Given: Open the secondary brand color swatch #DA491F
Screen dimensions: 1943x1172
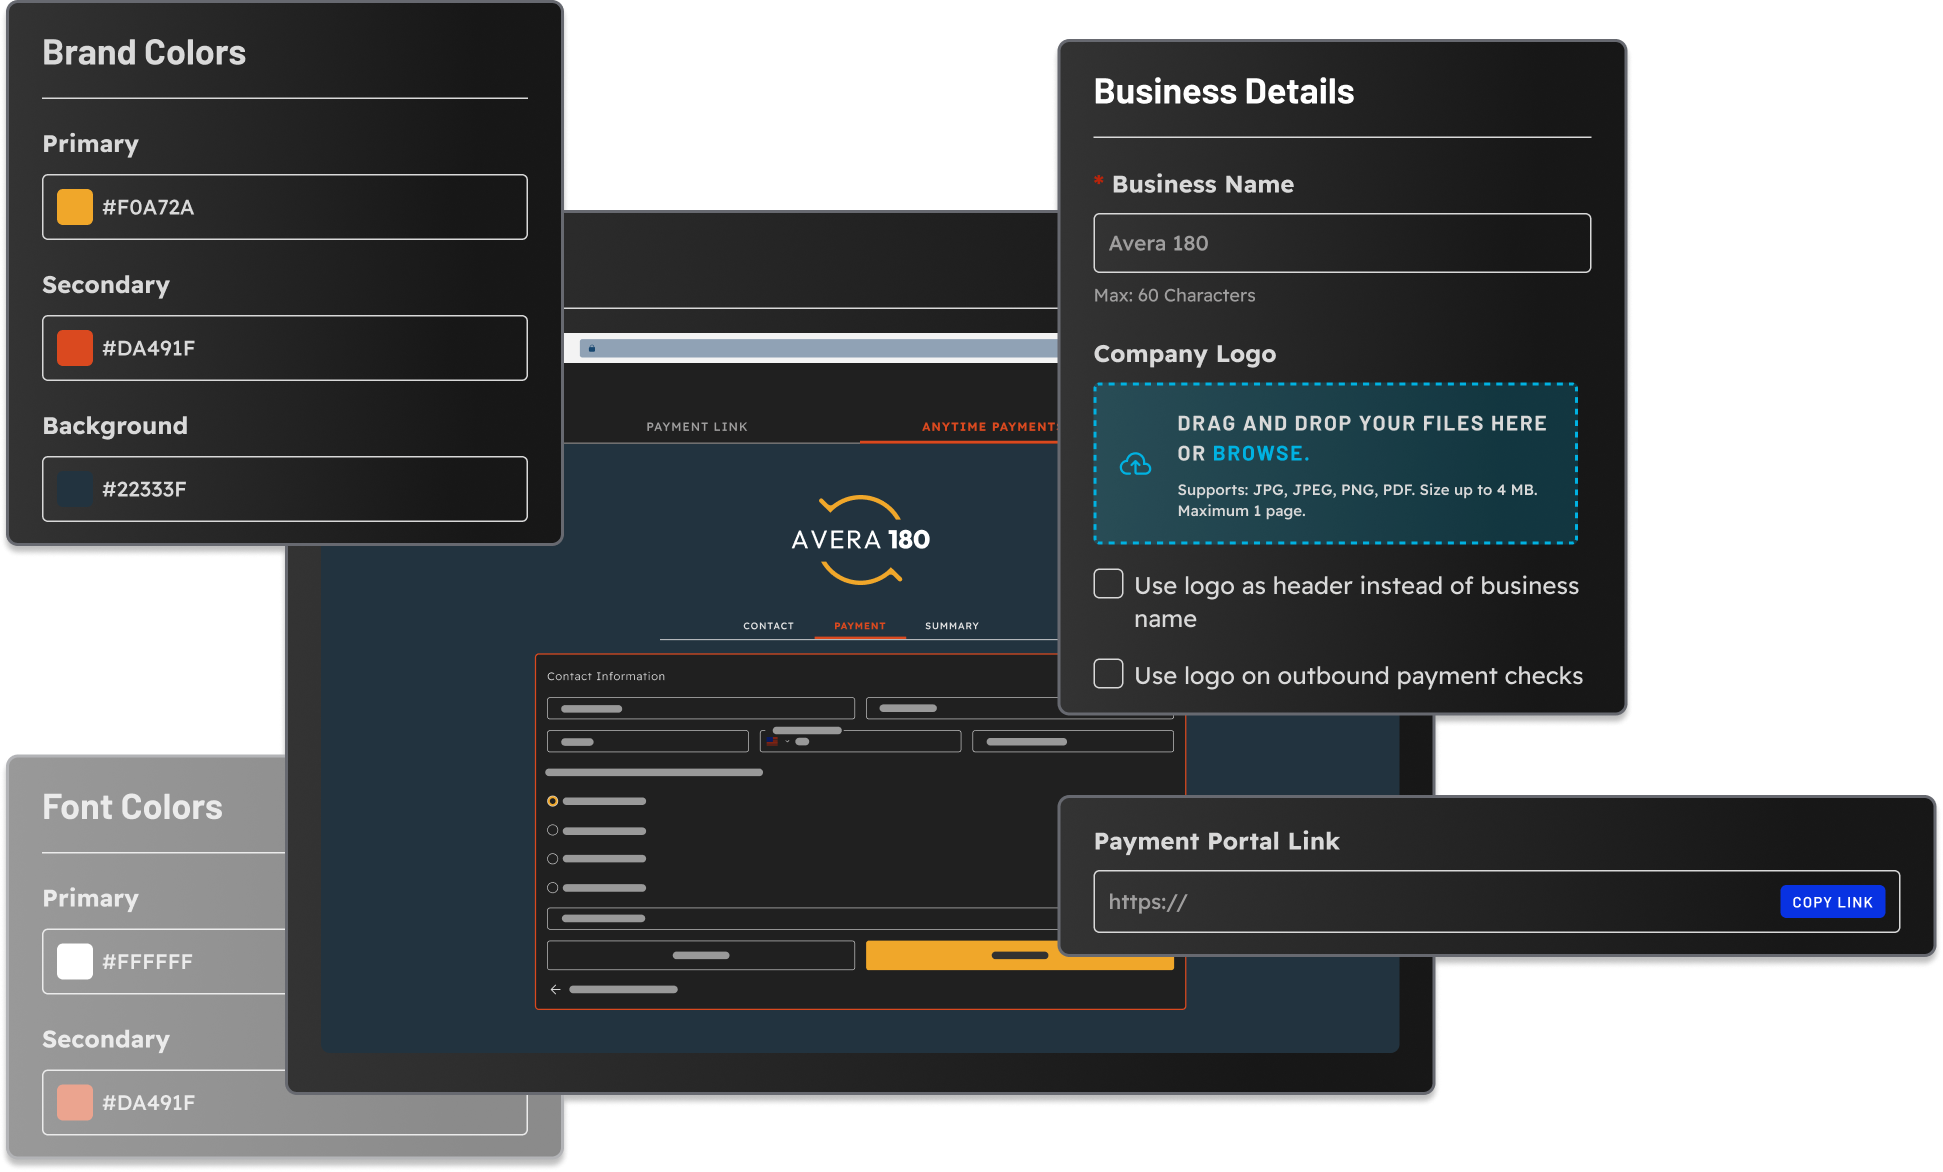Looking at the screenshot, I should [75, 348].
